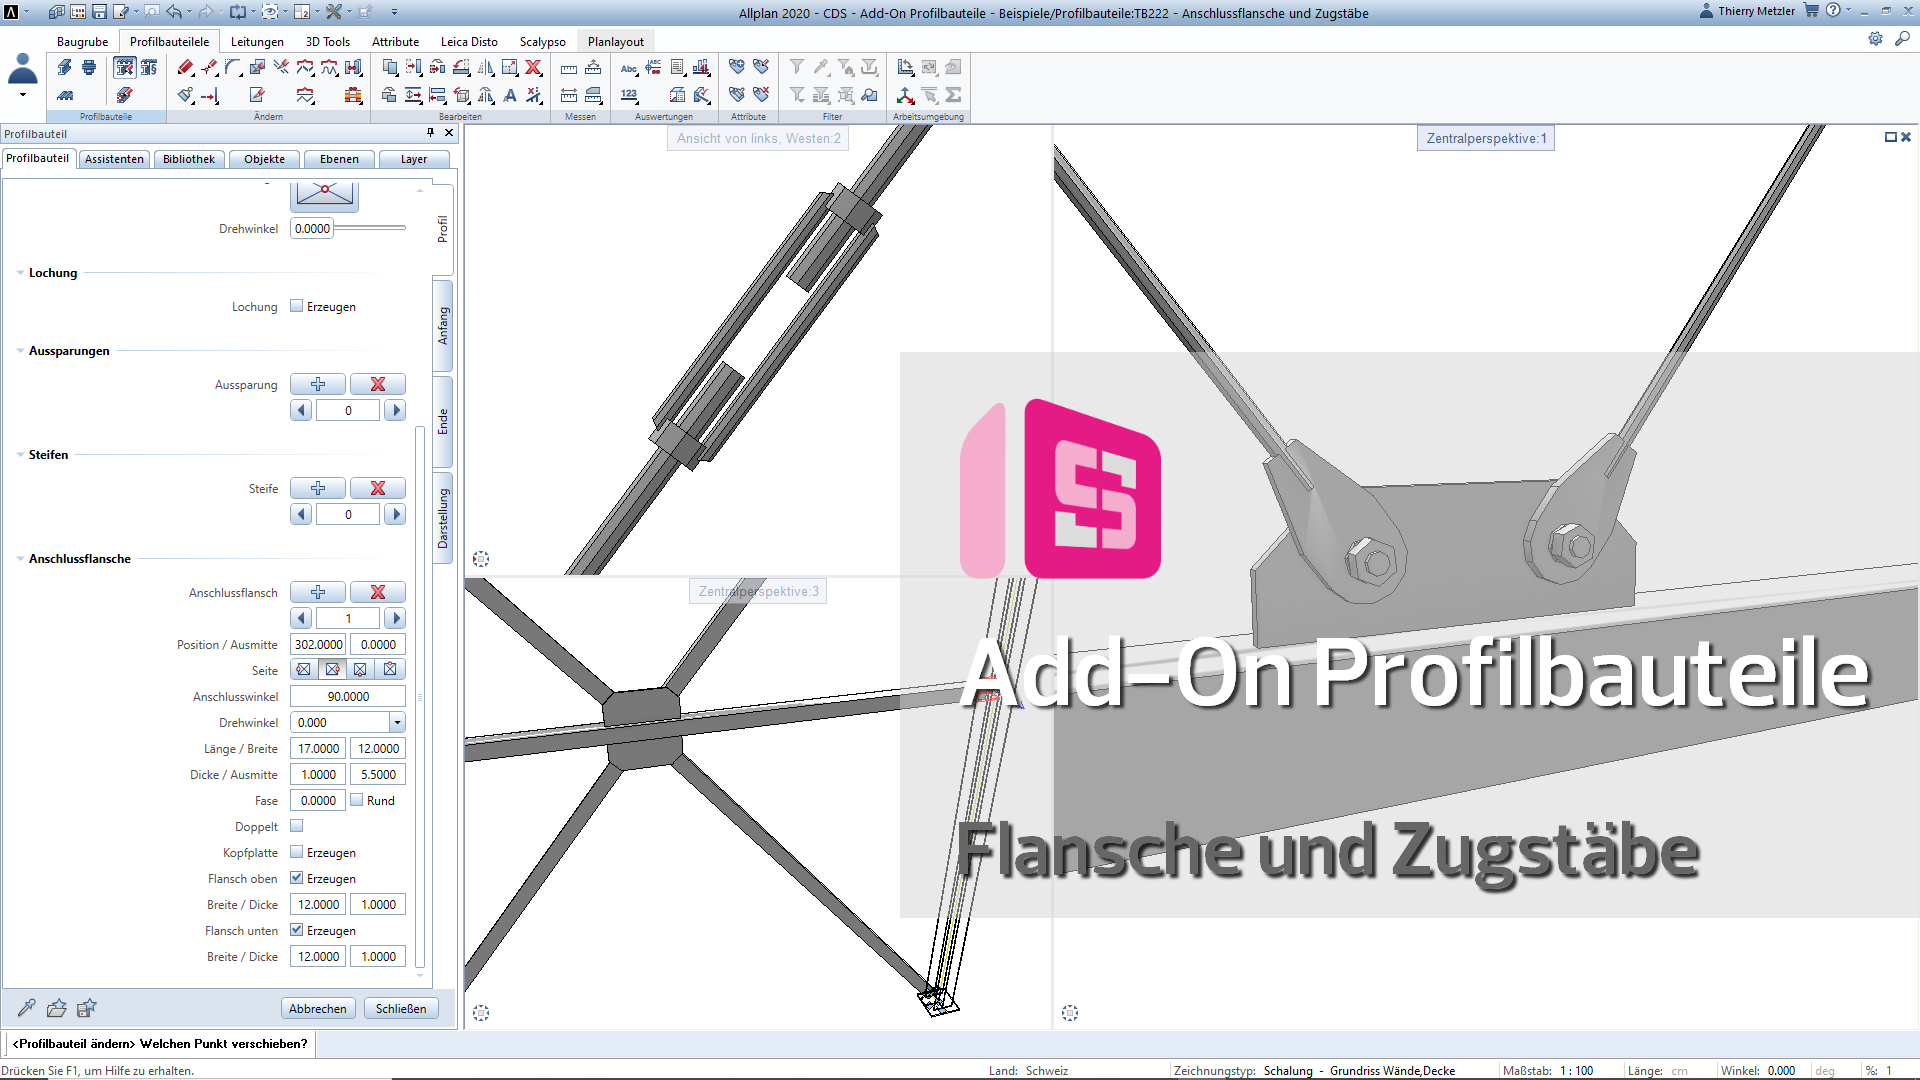Click the red X delete tool in Bearbeiten
Viewport: 1920px width, 1080px height.
(534, 68)
